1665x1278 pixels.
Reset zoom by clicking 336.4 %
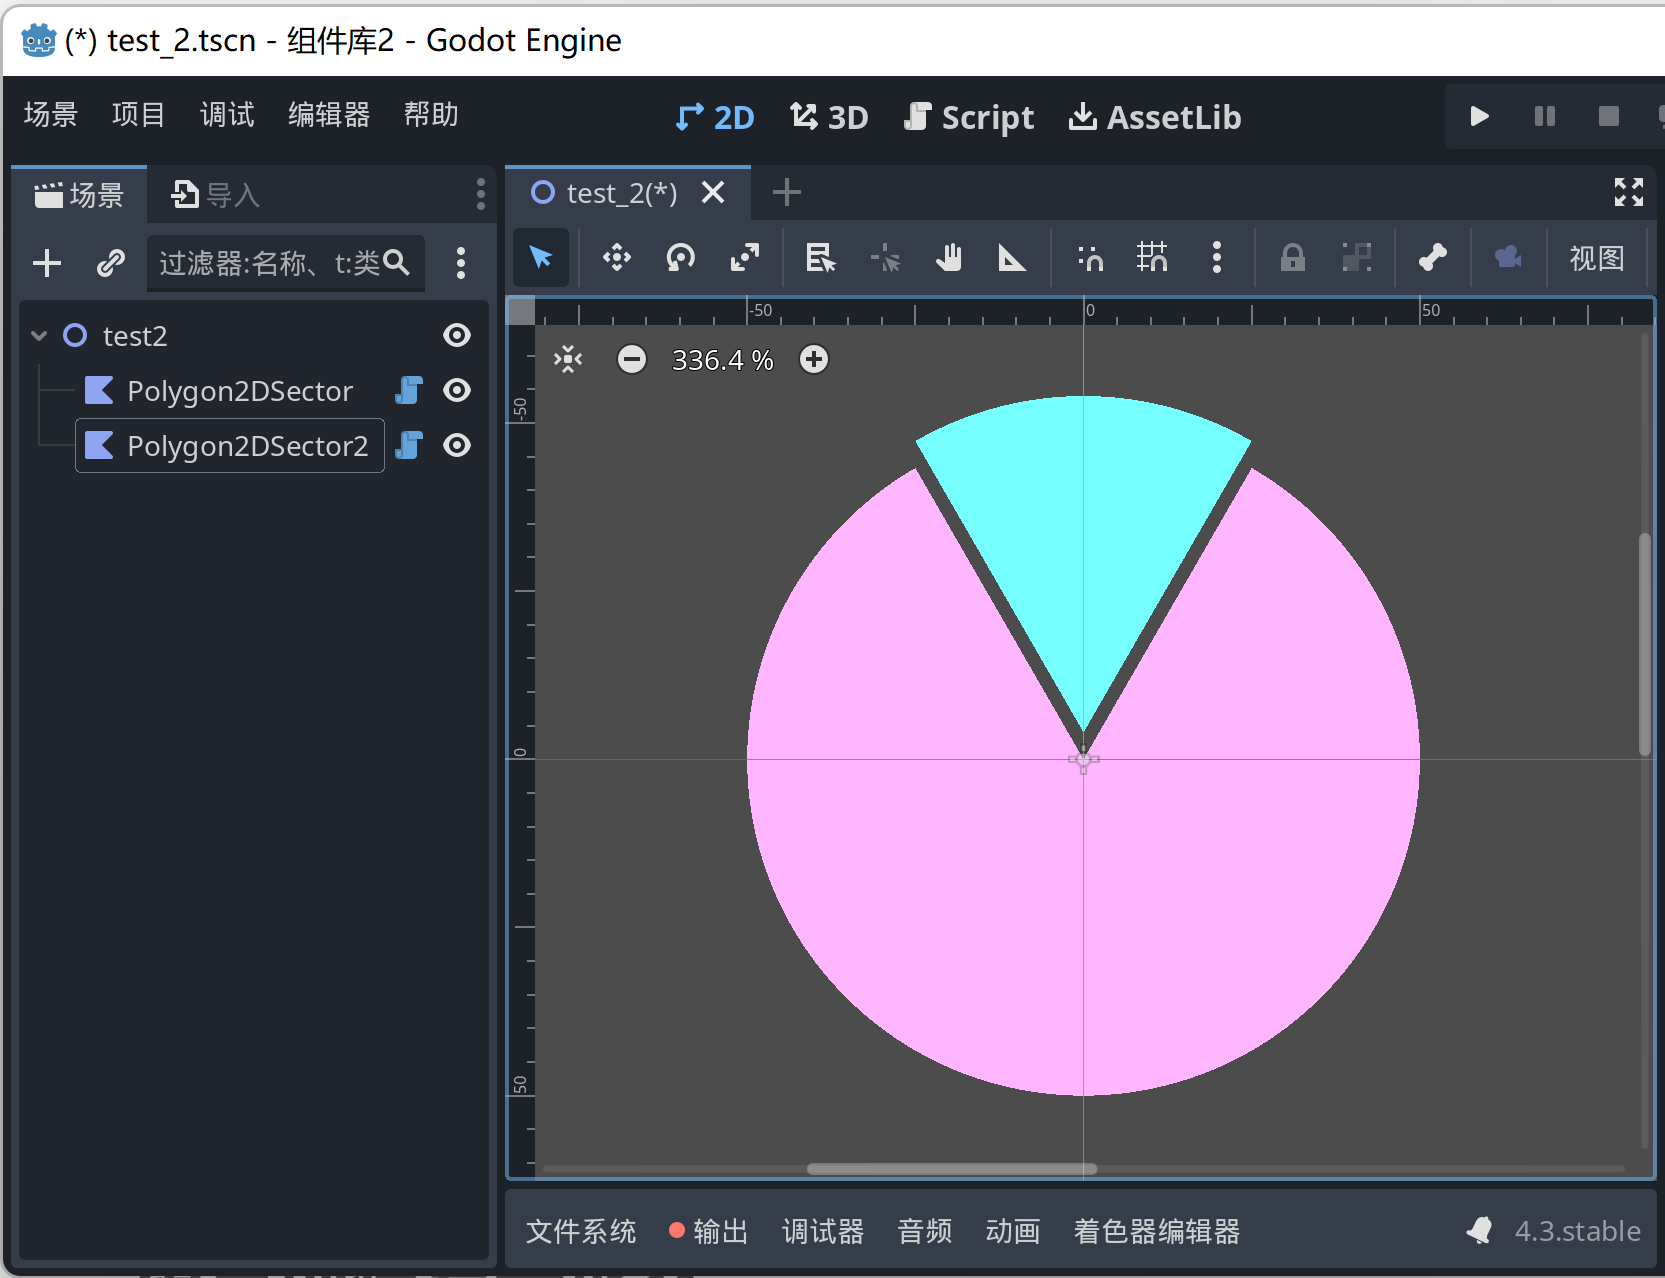click(x=722, y=360)
